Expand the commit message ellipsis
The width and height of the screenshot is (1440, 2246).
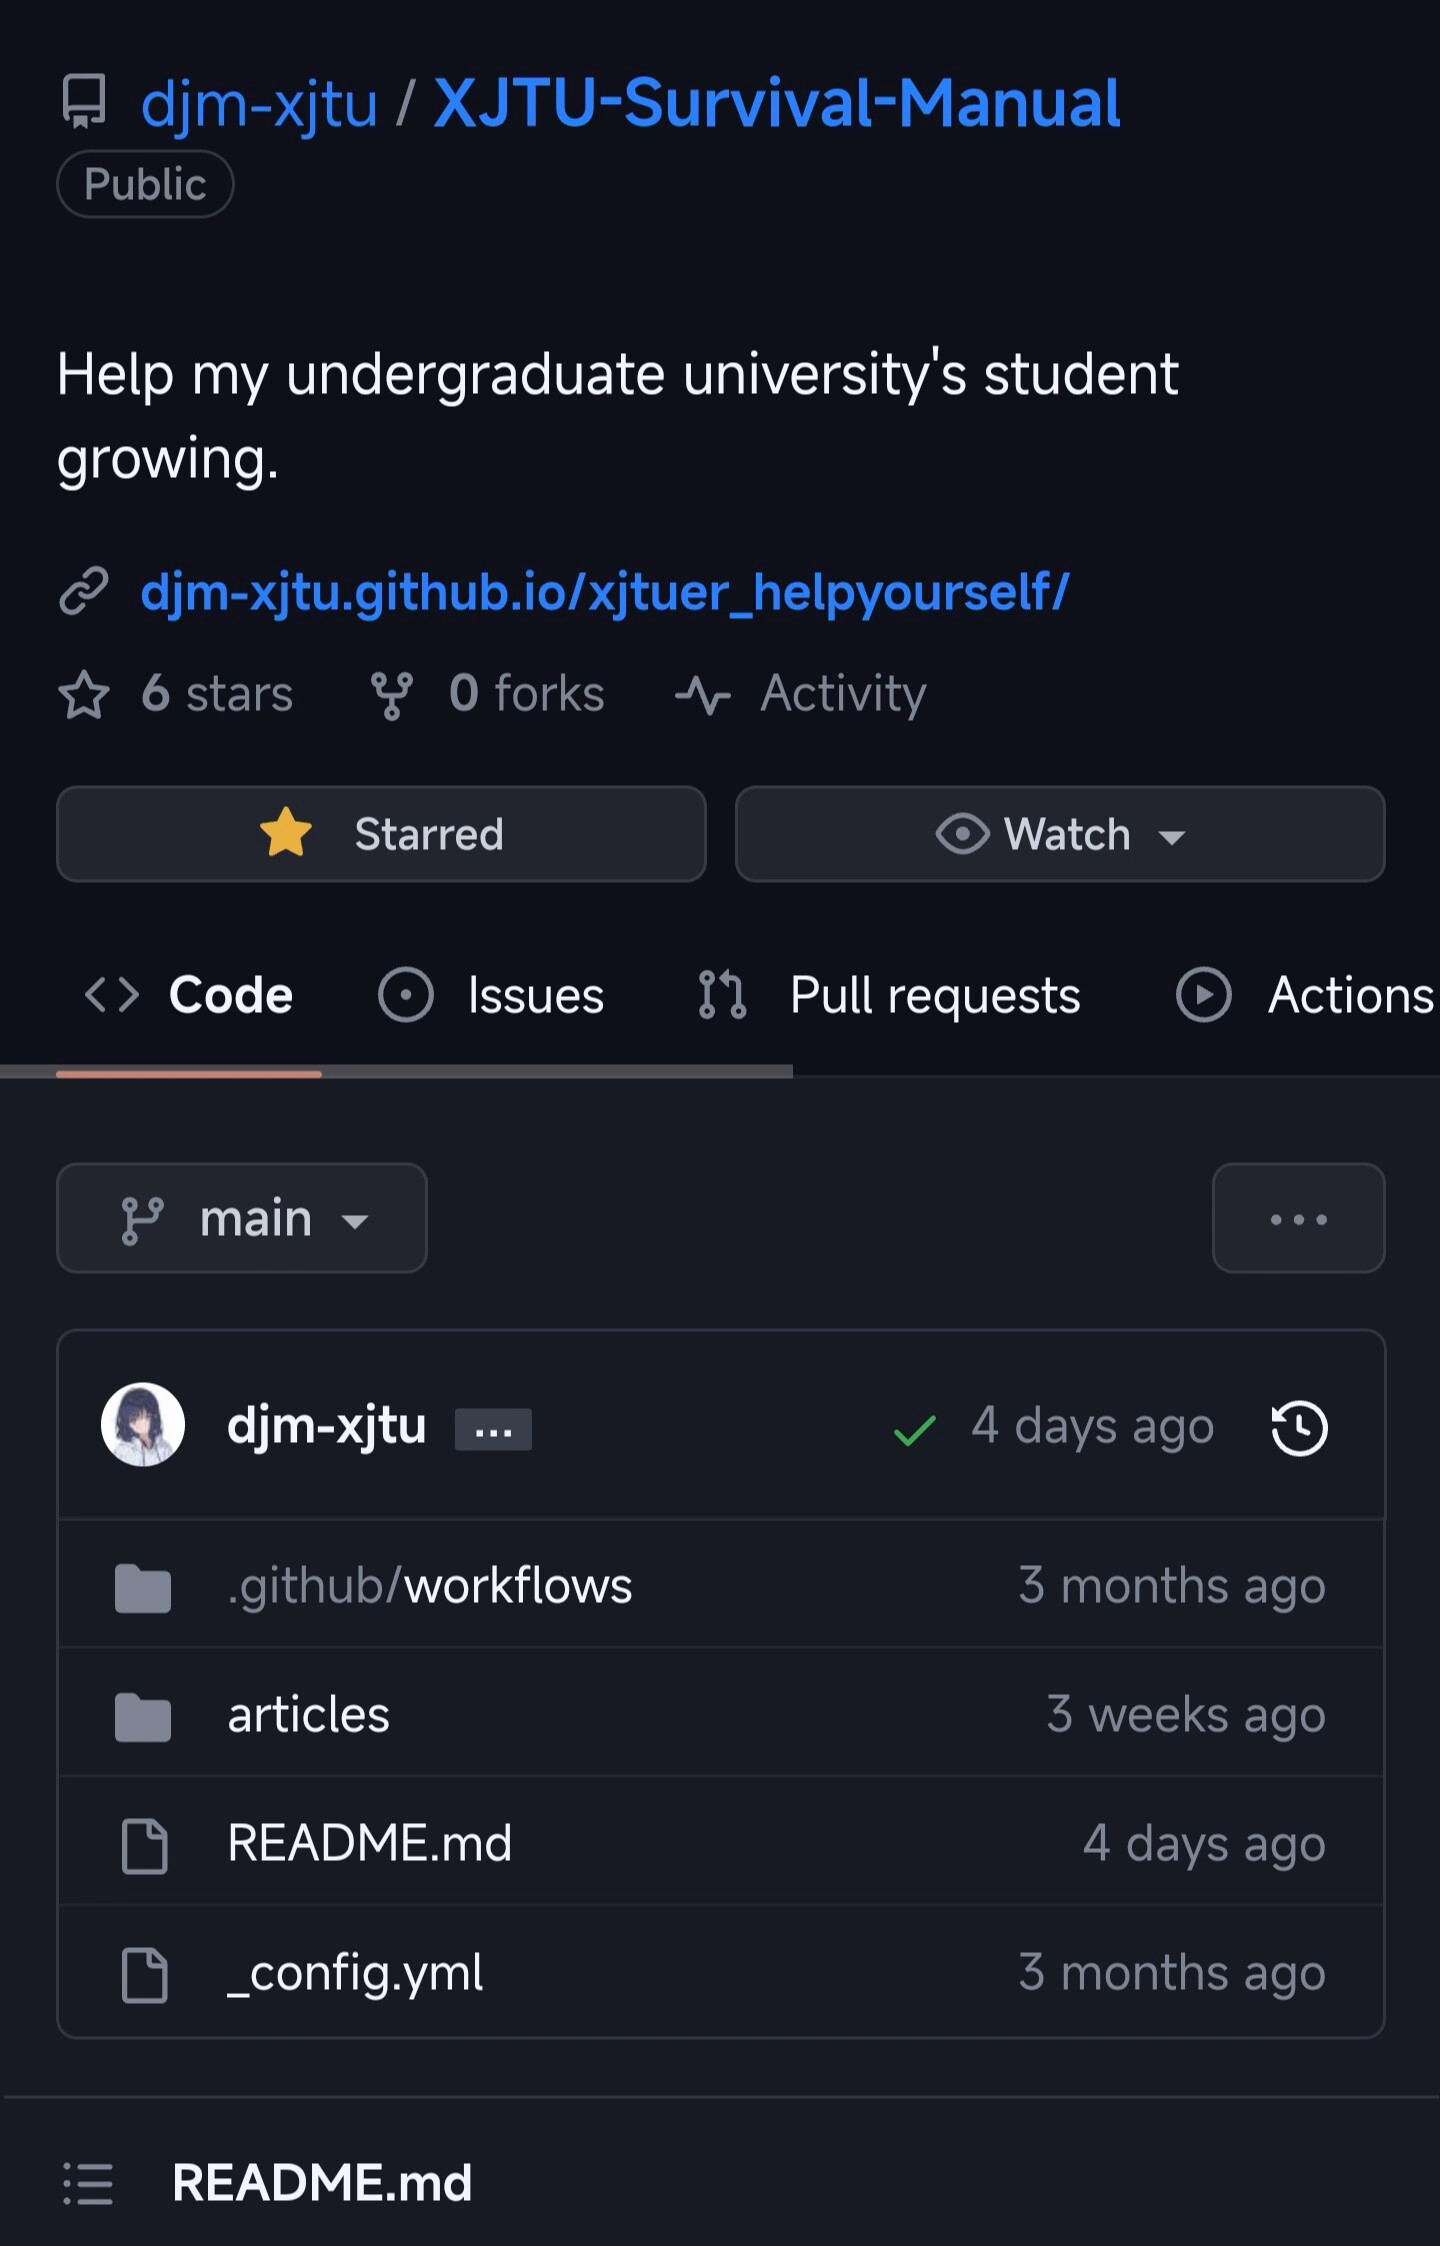(x=493, y=1429)
